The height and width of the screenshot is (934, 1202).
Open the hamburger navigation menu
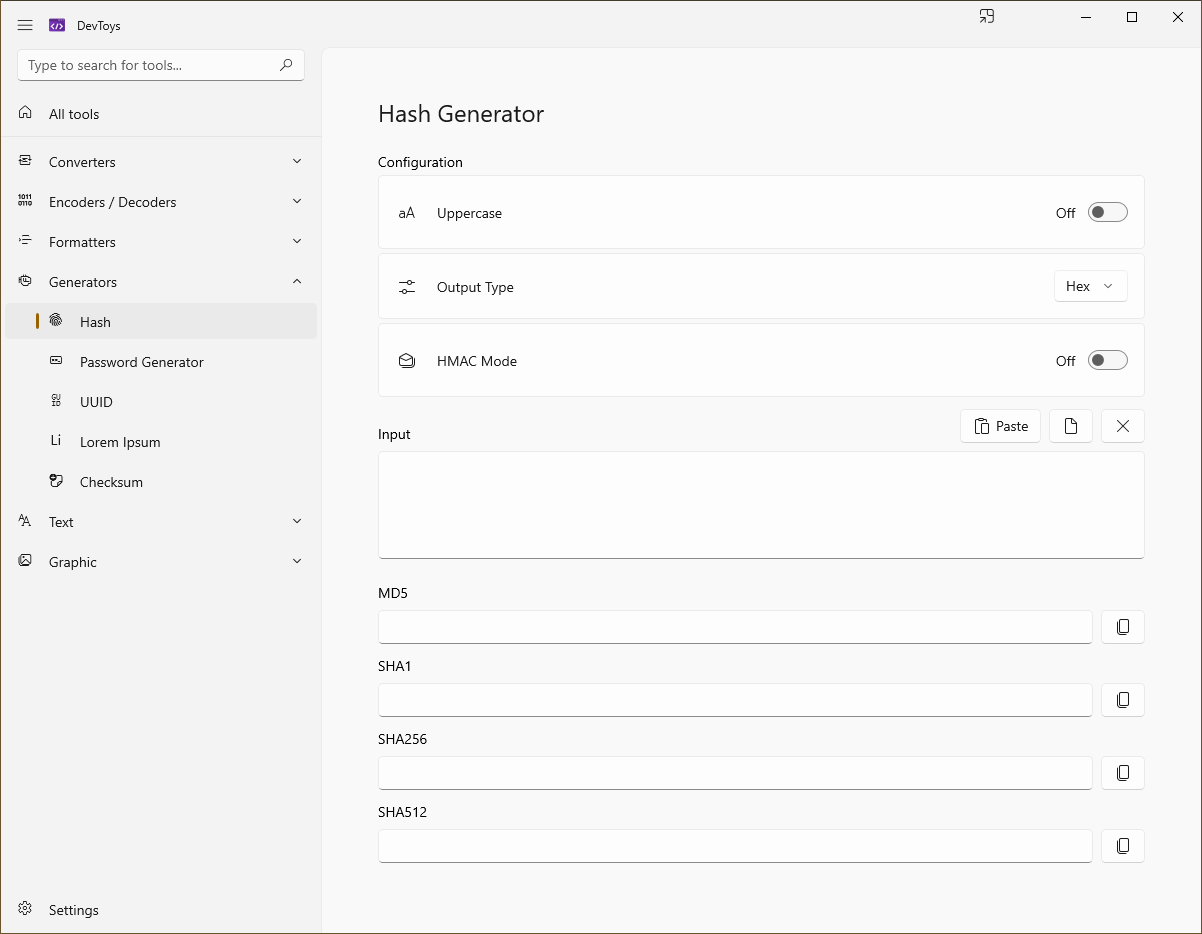(25, 25)
